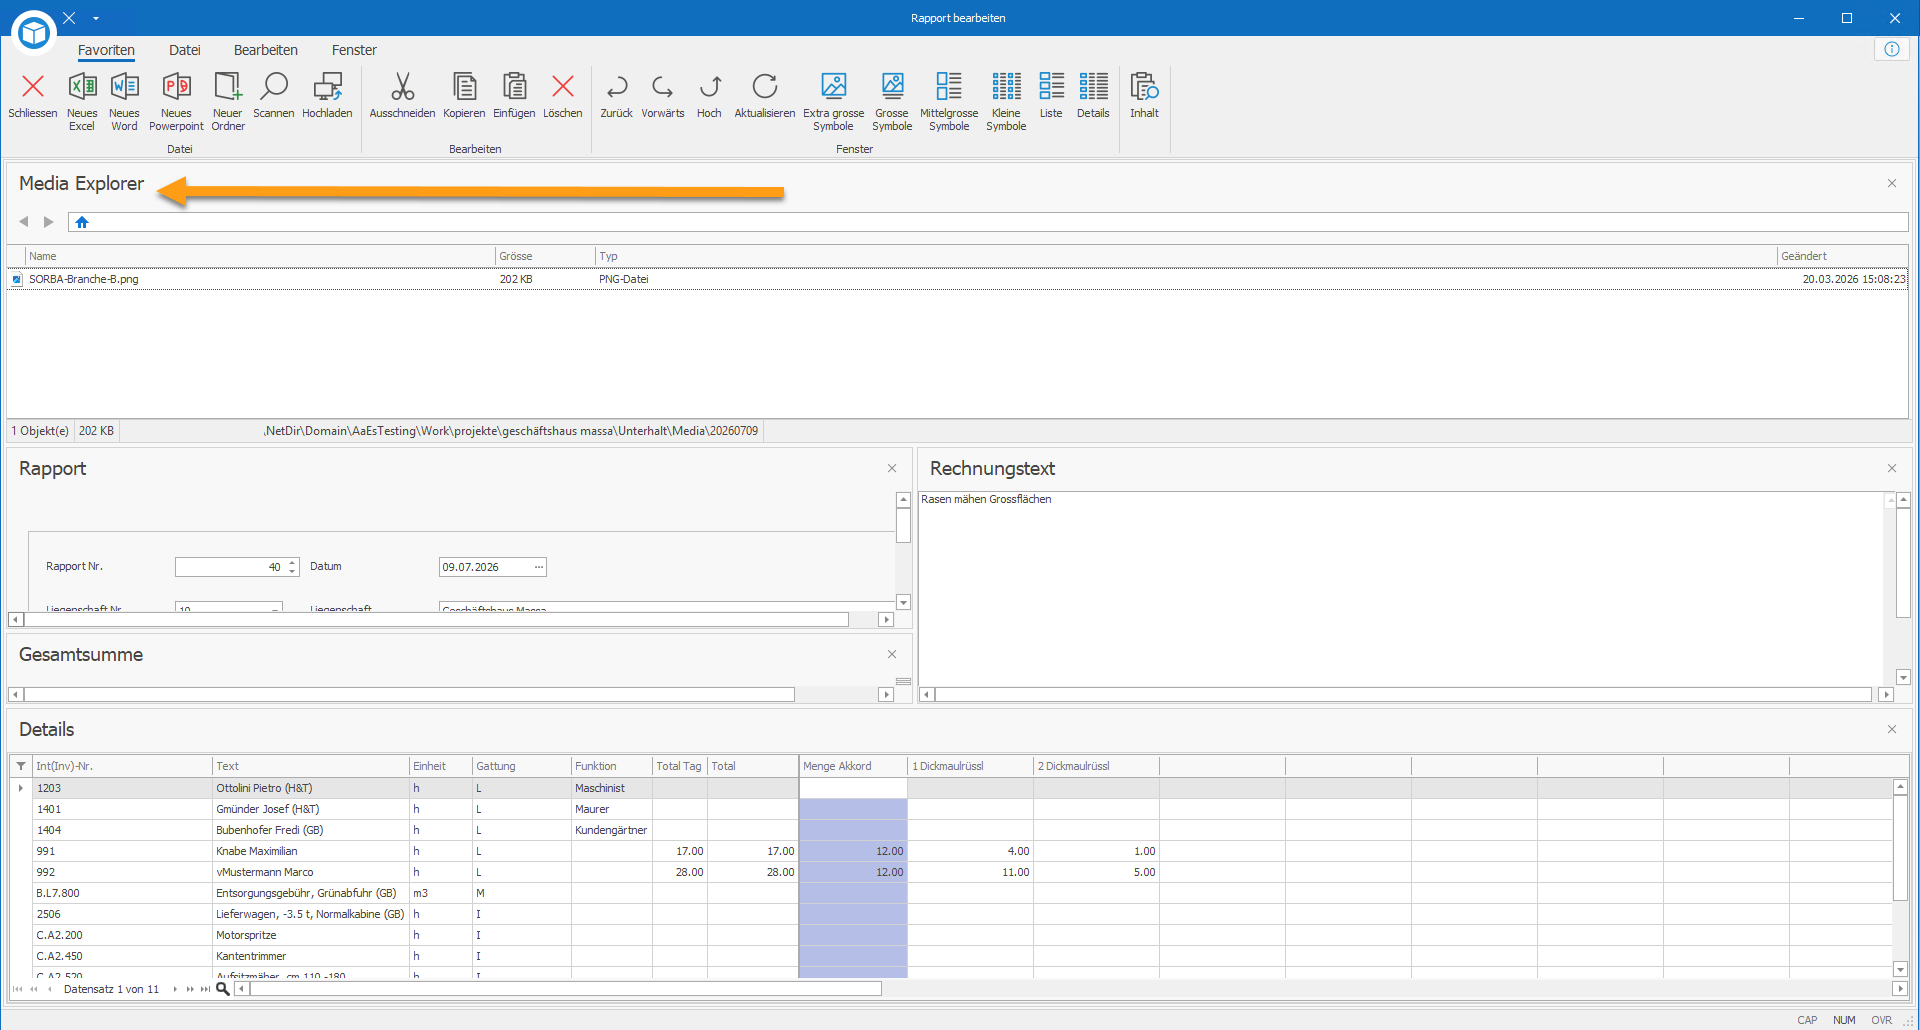Close the Media Explorer panel

[1892, 183]
